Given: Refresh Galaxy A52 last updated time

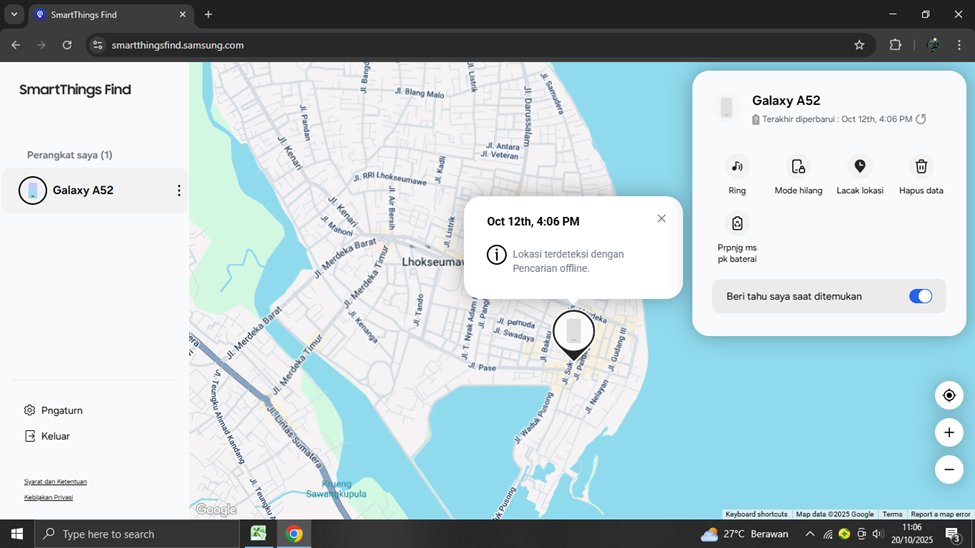Looking at the screenshot, I should pyautogui.click(x=921, y=119).
